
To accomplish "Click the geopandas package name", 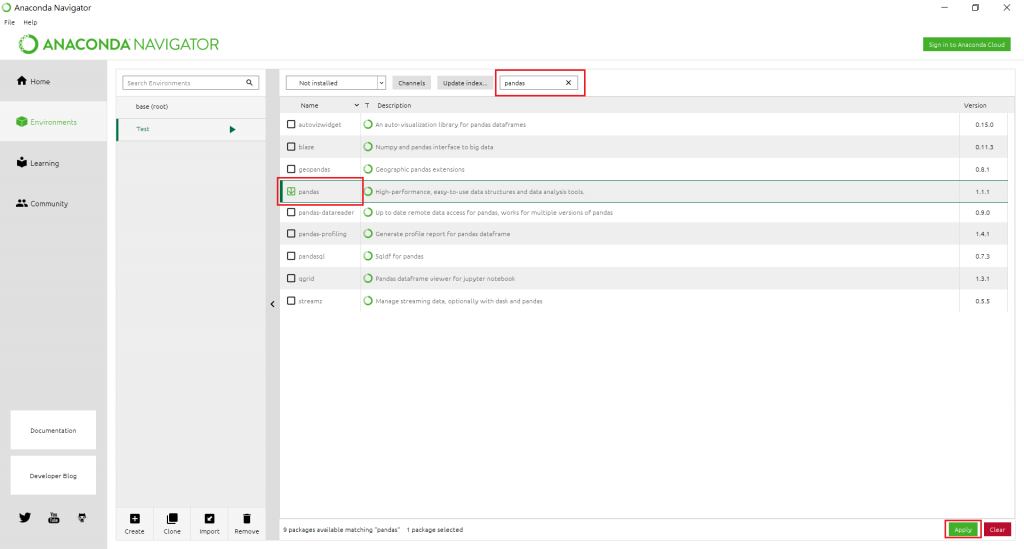I will tap(314, 169).
